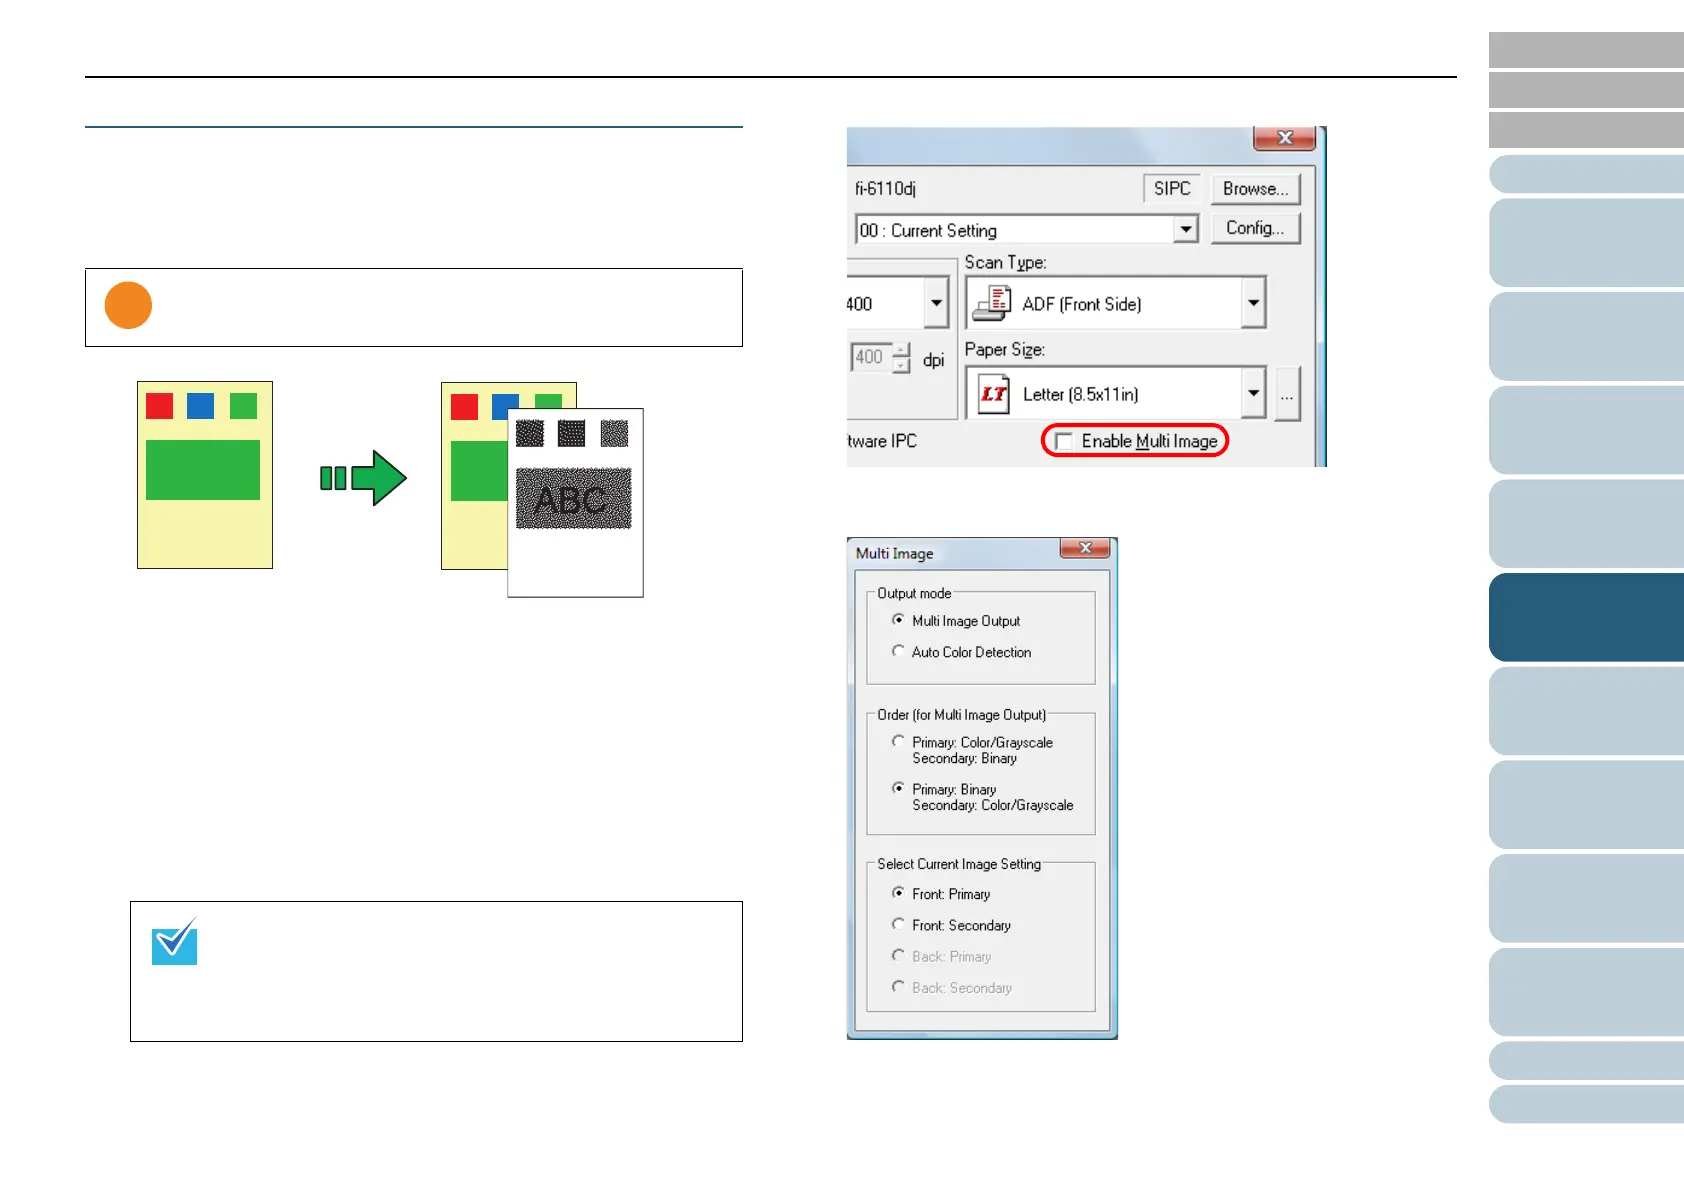Click the LT letter paper icon
This screenshot has width=1684, height=1190.
[x=993, y=394]
